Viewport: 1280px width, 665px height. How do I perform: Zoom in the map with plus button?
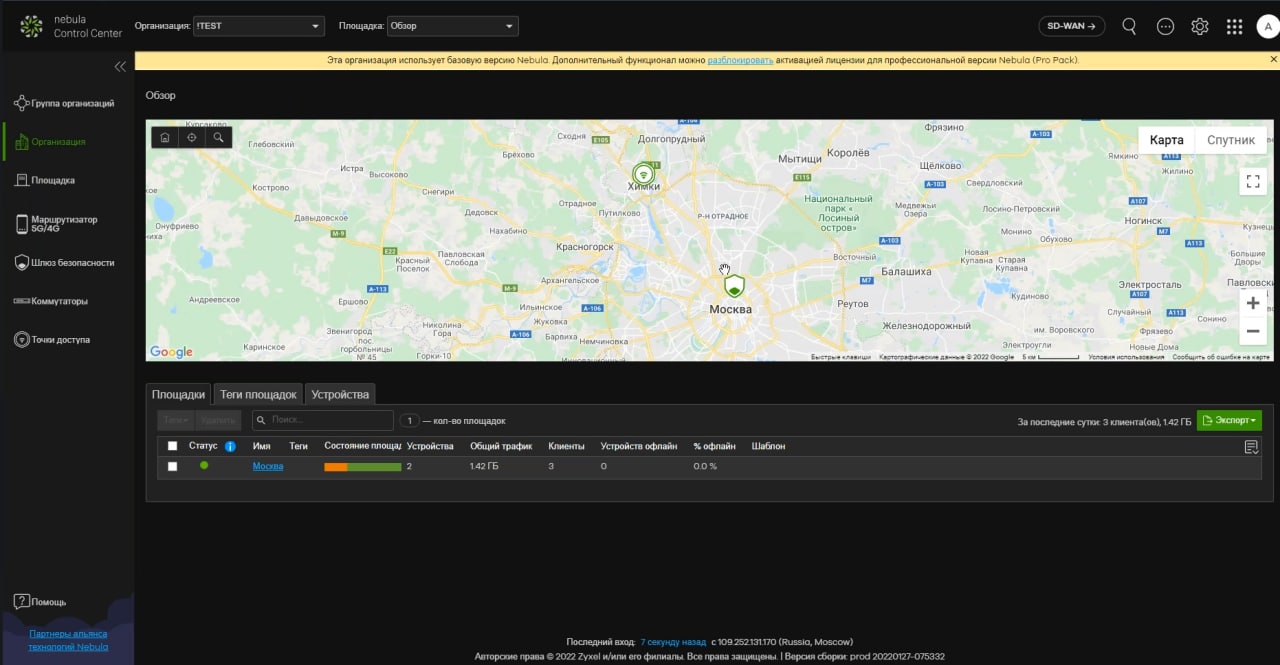(x=1253, y=303)
